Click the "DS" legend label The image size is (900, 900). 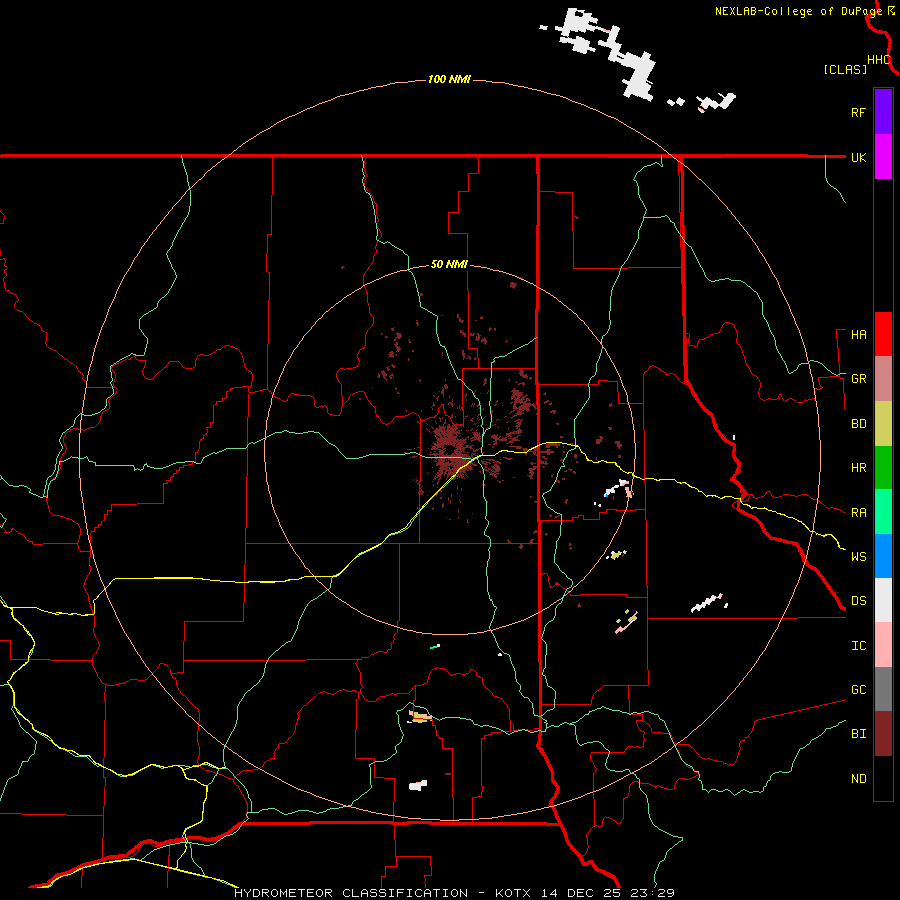click(x=858, y=601)
